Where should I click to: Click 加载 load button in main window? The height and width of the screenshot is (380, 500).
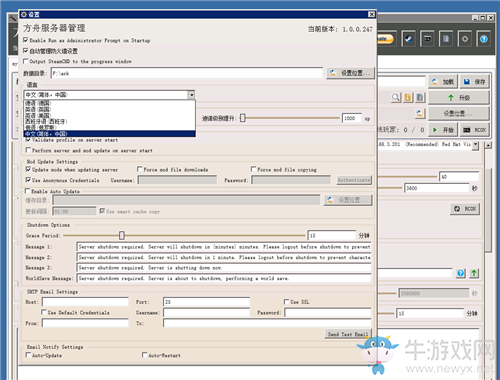(x=443, y=82)
